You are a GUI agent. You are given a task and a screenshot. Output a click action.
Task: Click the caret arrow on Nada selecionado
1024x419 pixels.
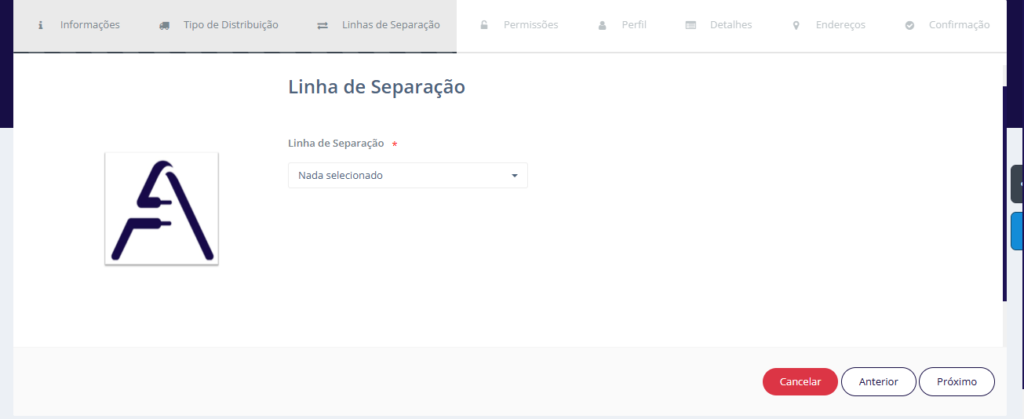tap(514, 176)
